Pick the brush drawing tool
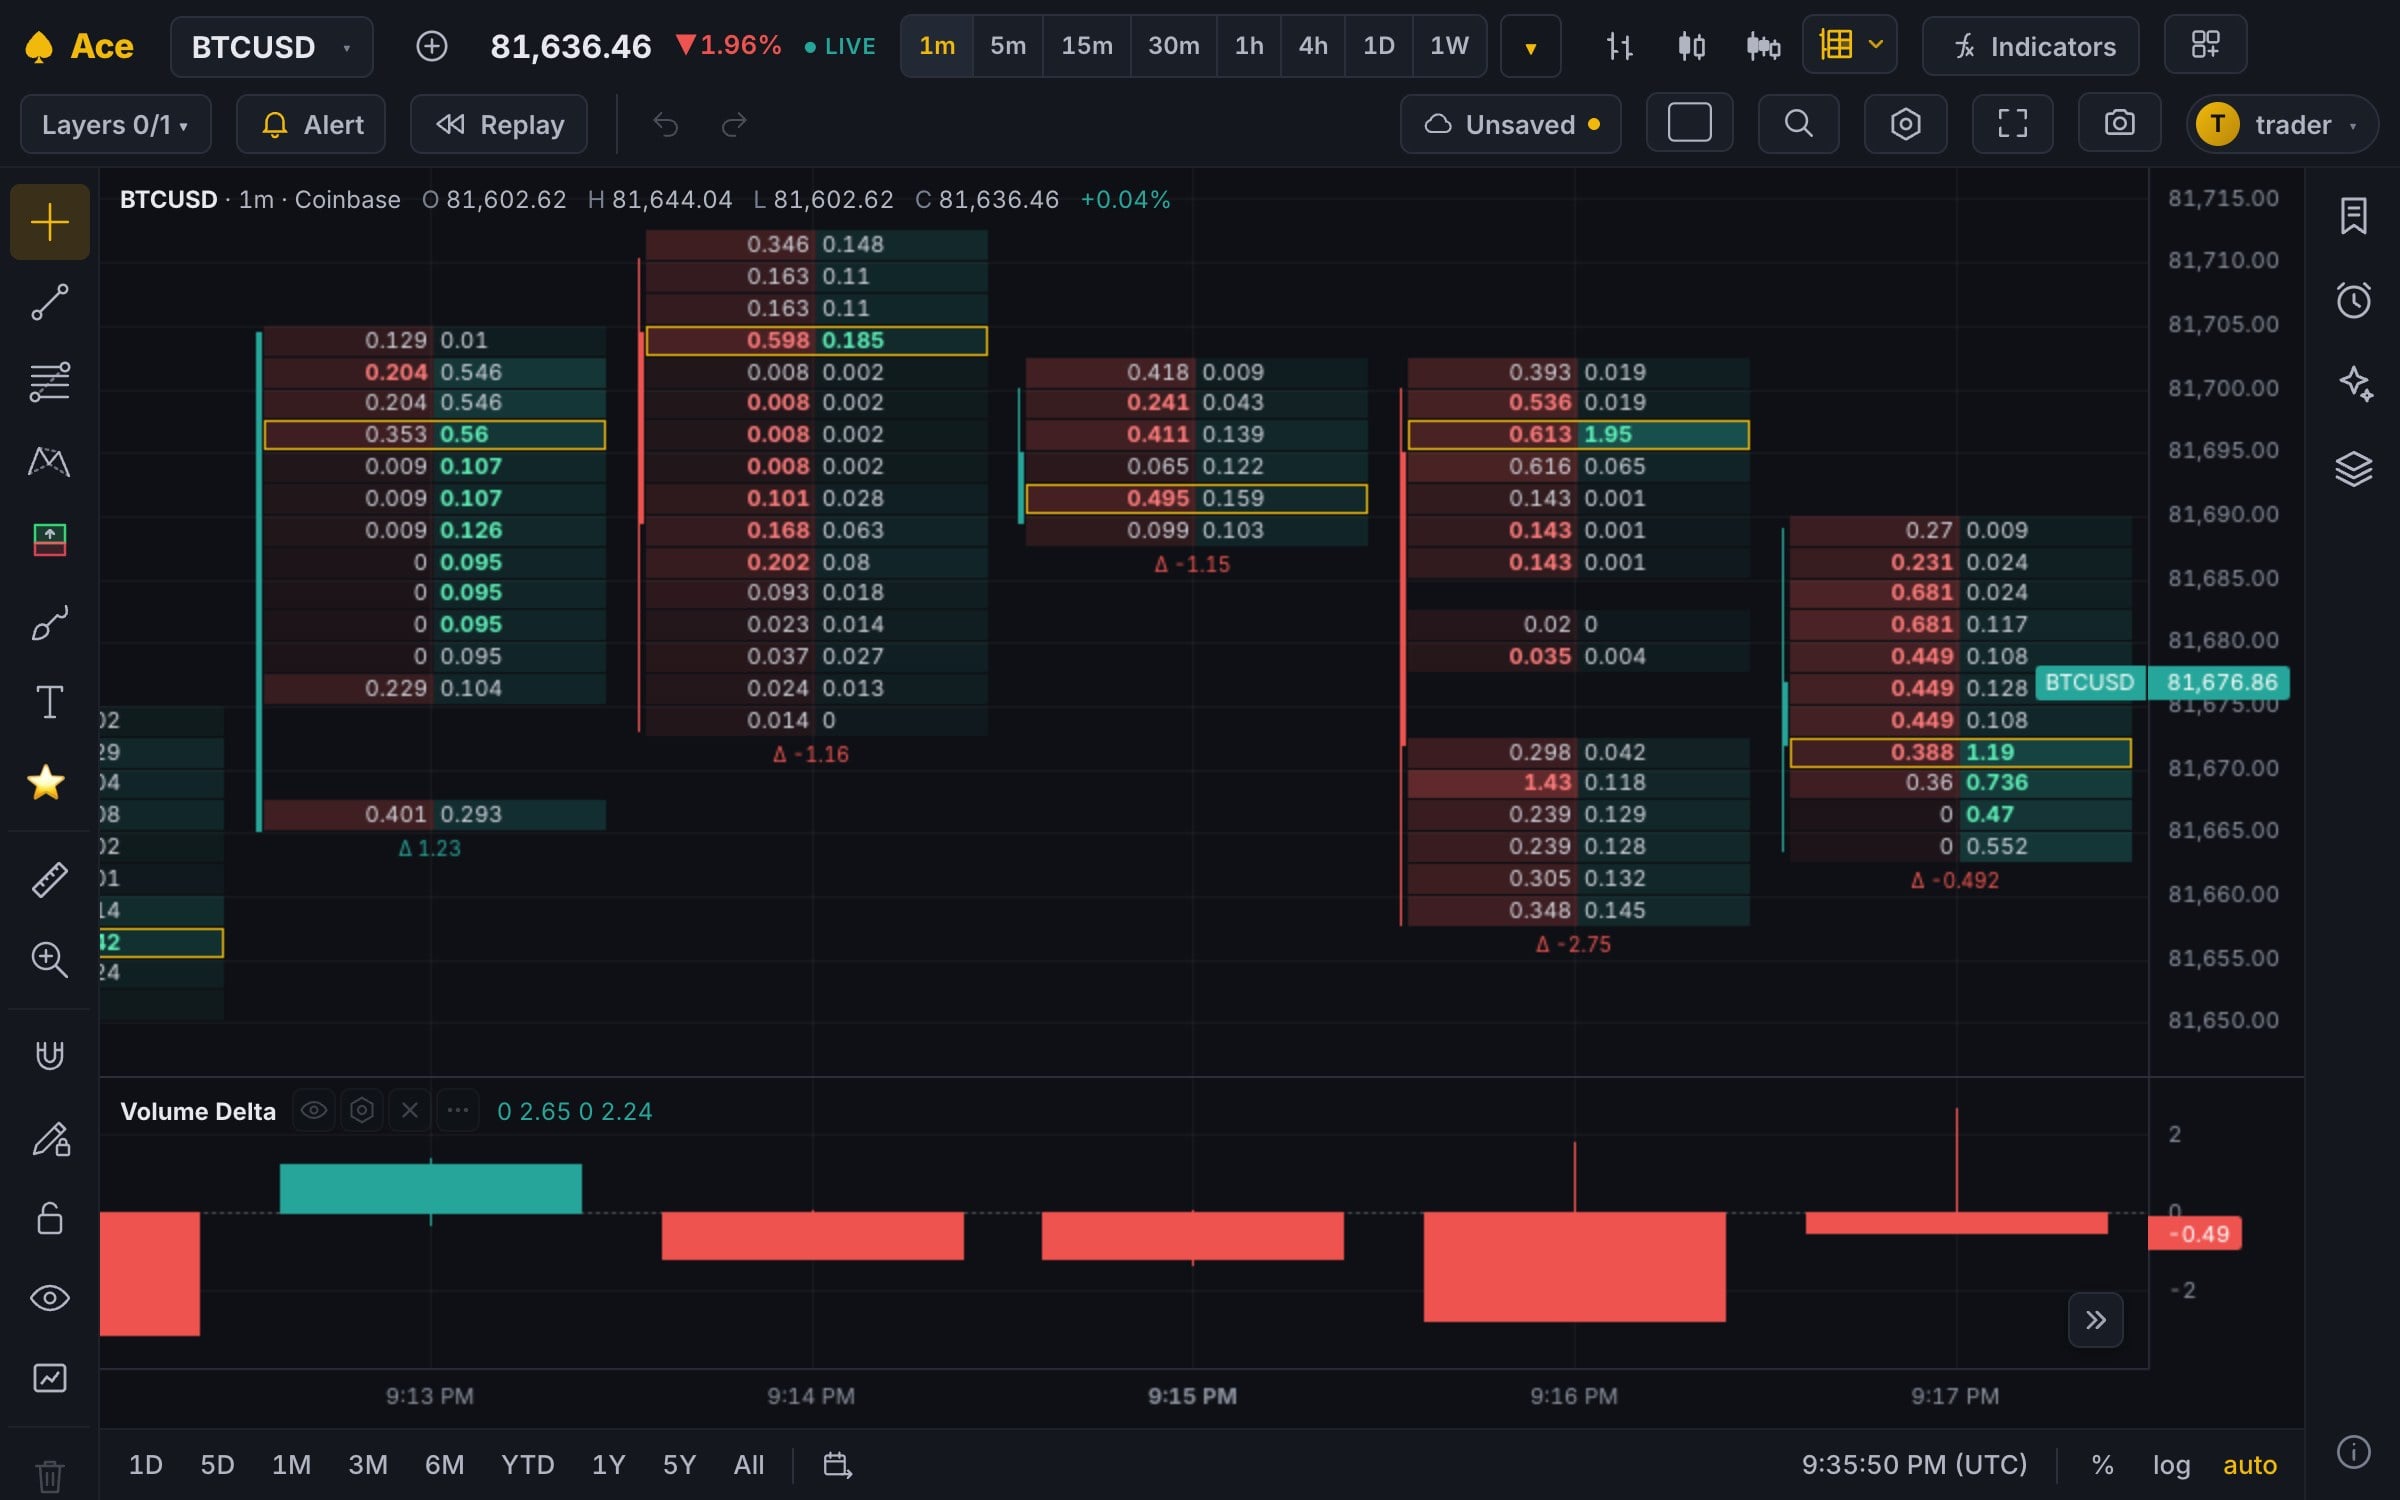2400x1500 pixels. pyautogui.click(x=49, y=622)
